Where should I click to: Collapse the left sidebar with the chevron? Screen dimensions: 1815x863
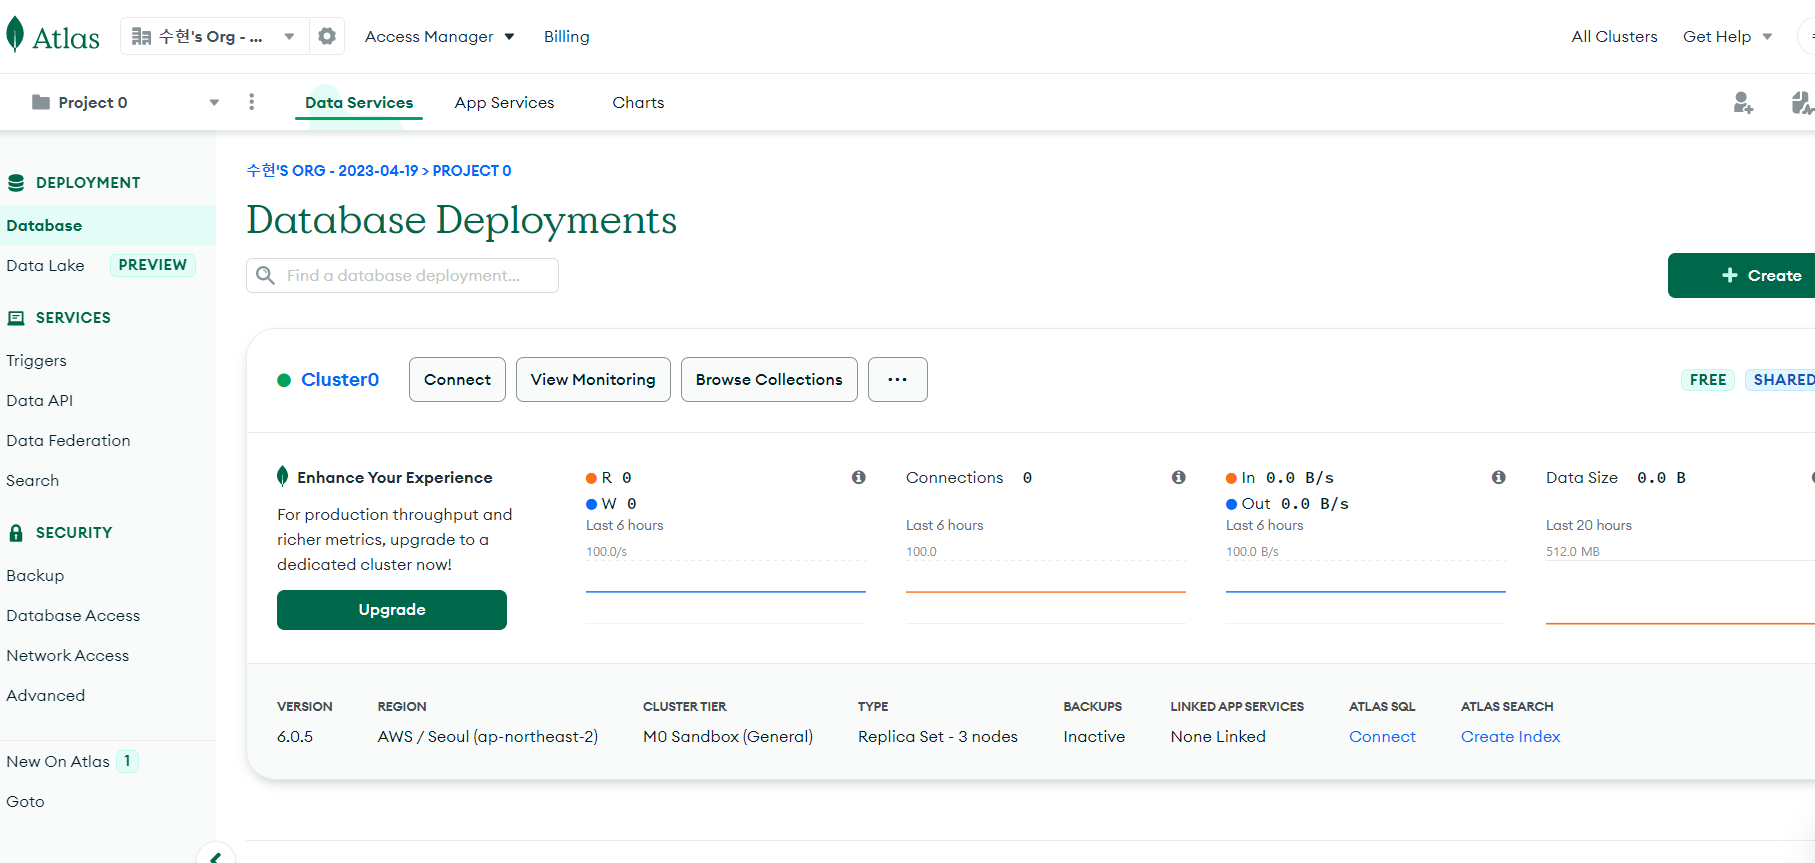[x=216, y=856]
